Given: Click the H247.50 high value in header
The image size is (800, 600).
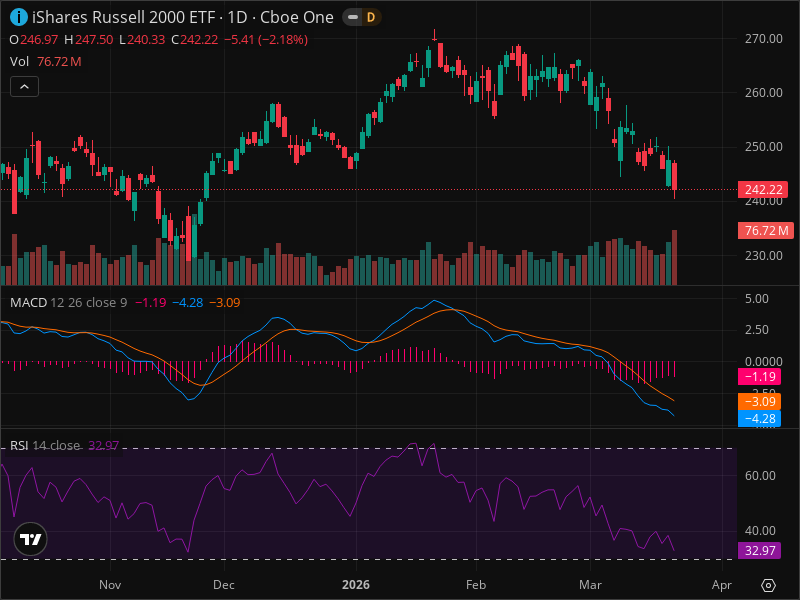Looking at the screenshot, I should (x=89, y=40).
